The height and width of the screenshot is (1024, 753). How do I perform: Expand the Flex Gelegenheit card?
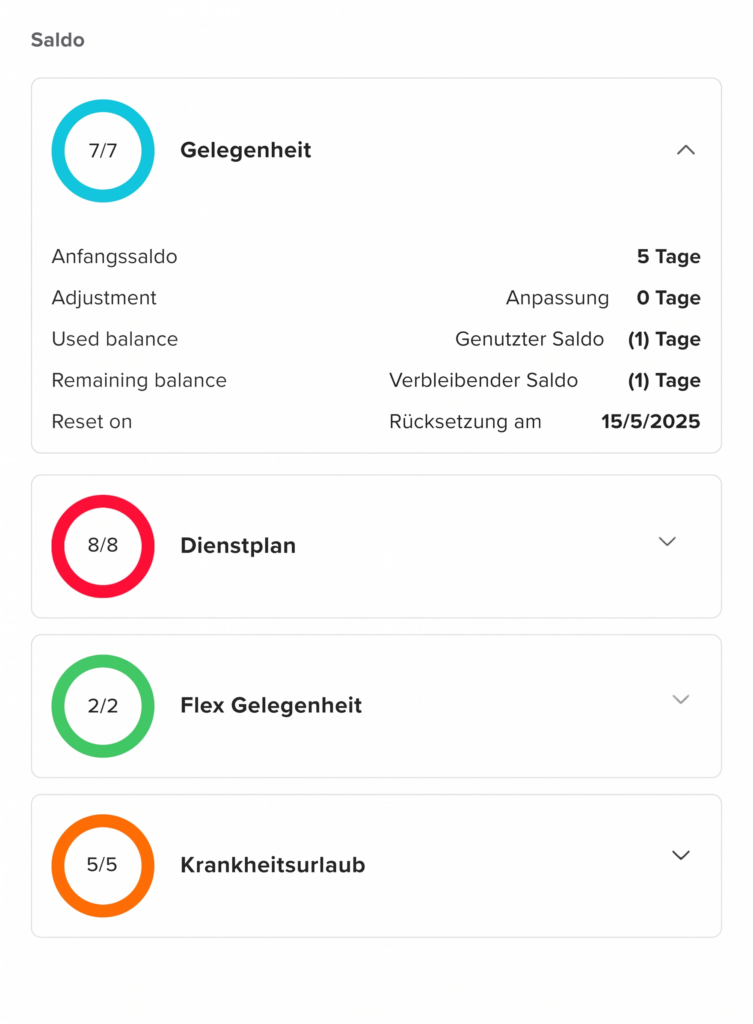point(681,700)
